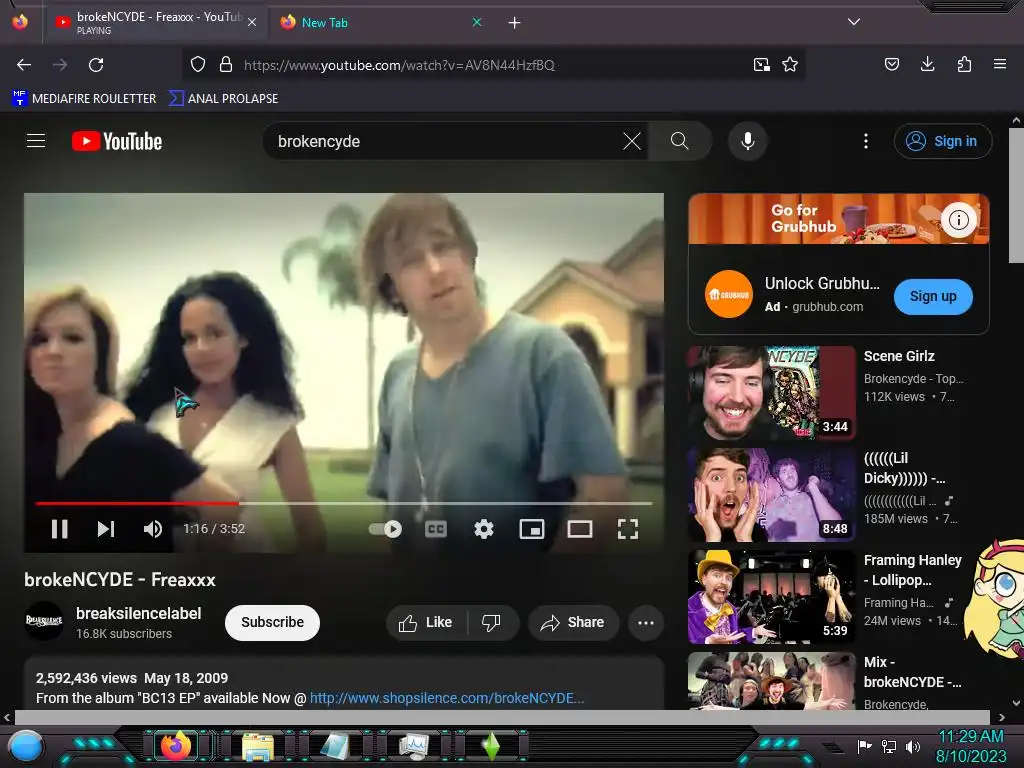Like the brokeNCYDE video
Image resolution: width=1024 pixels, height=768 pixels.
426,622
